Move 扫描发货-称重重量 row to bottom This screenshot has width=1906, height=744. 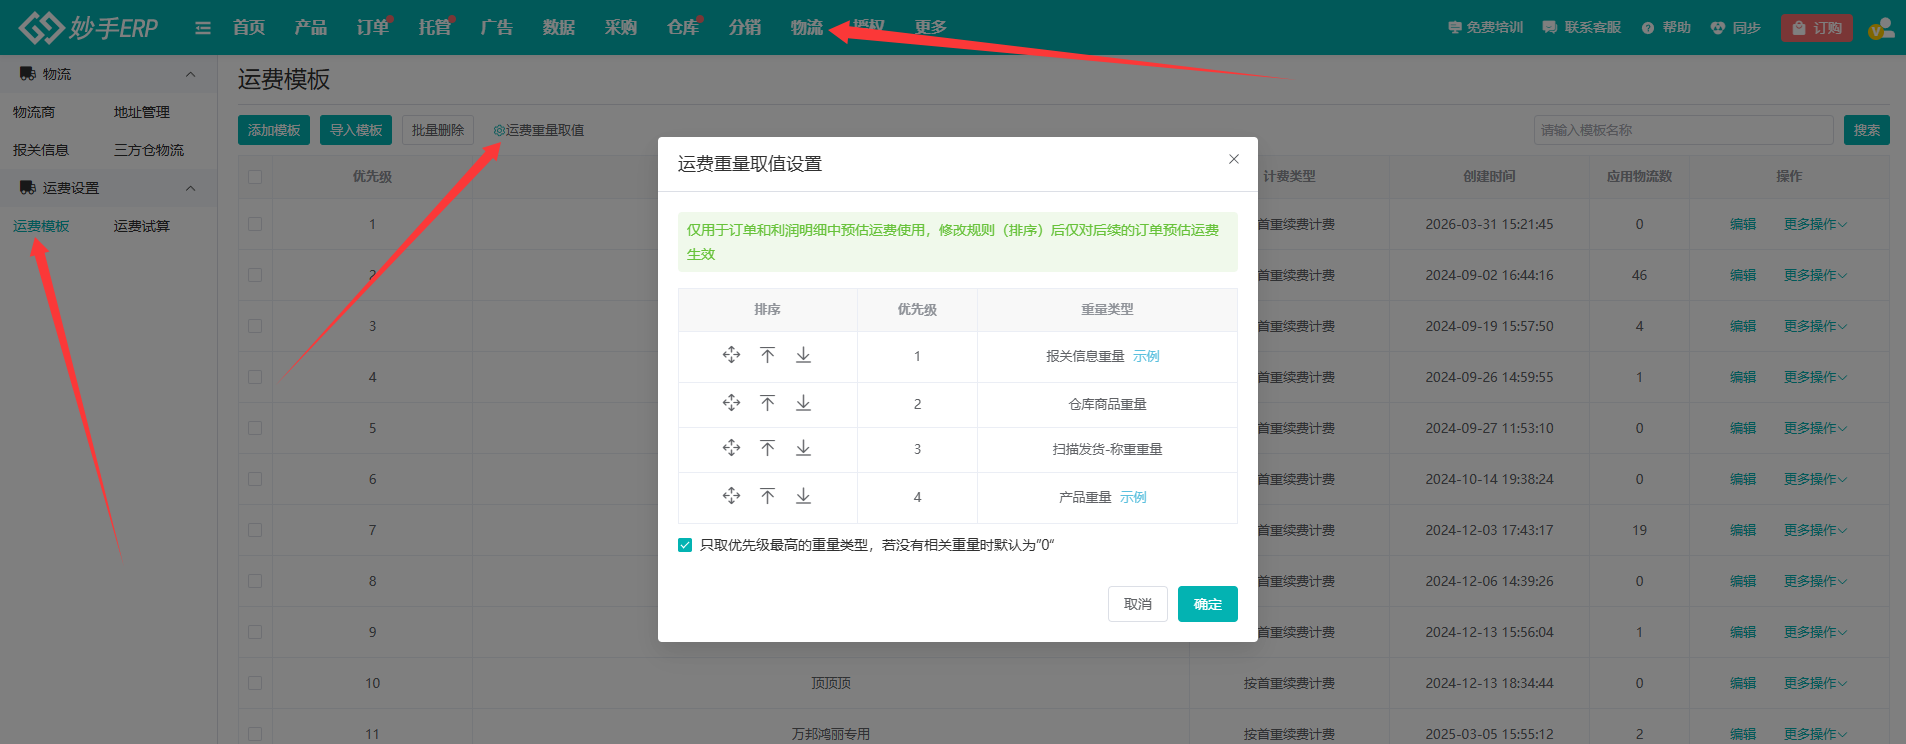[x=803, y=448]
